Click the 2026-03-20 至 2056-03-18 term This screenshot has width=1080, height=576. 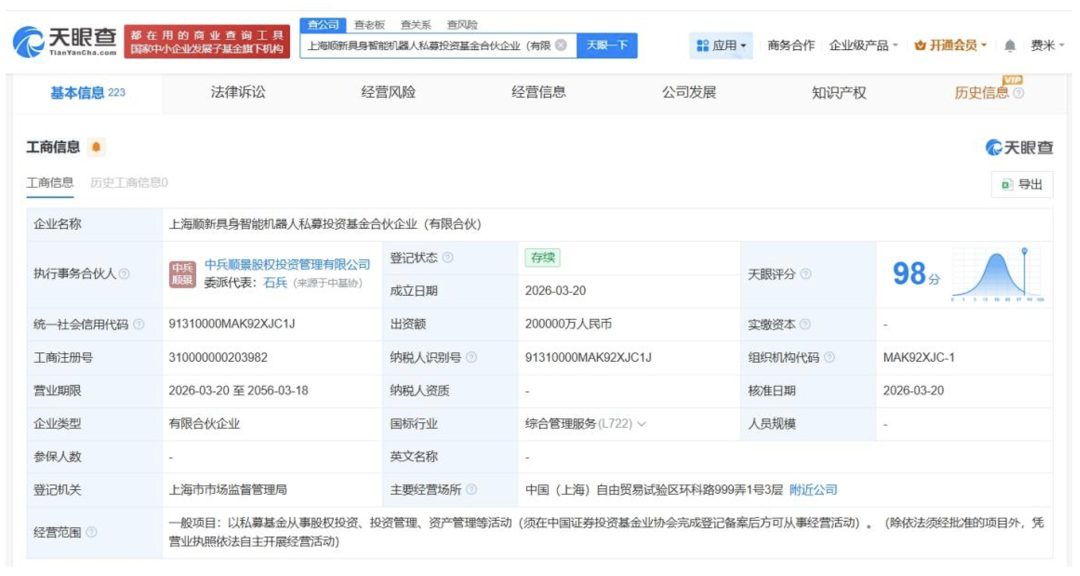[x=238, y=391]
